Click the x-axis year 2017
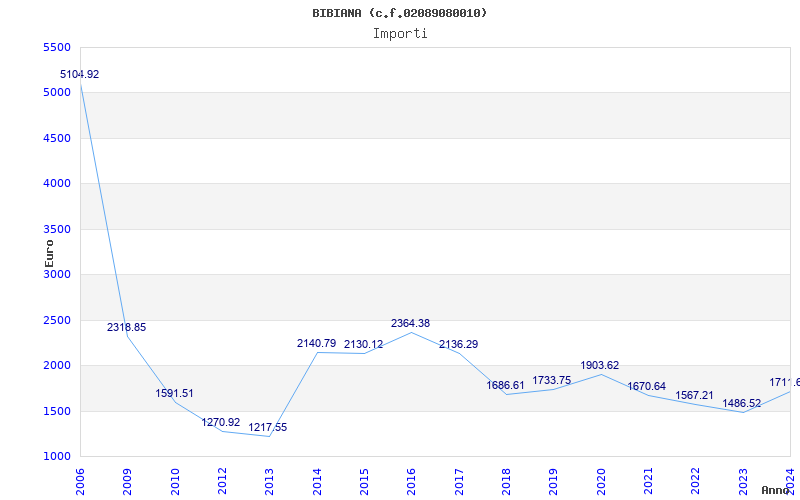 459,481
